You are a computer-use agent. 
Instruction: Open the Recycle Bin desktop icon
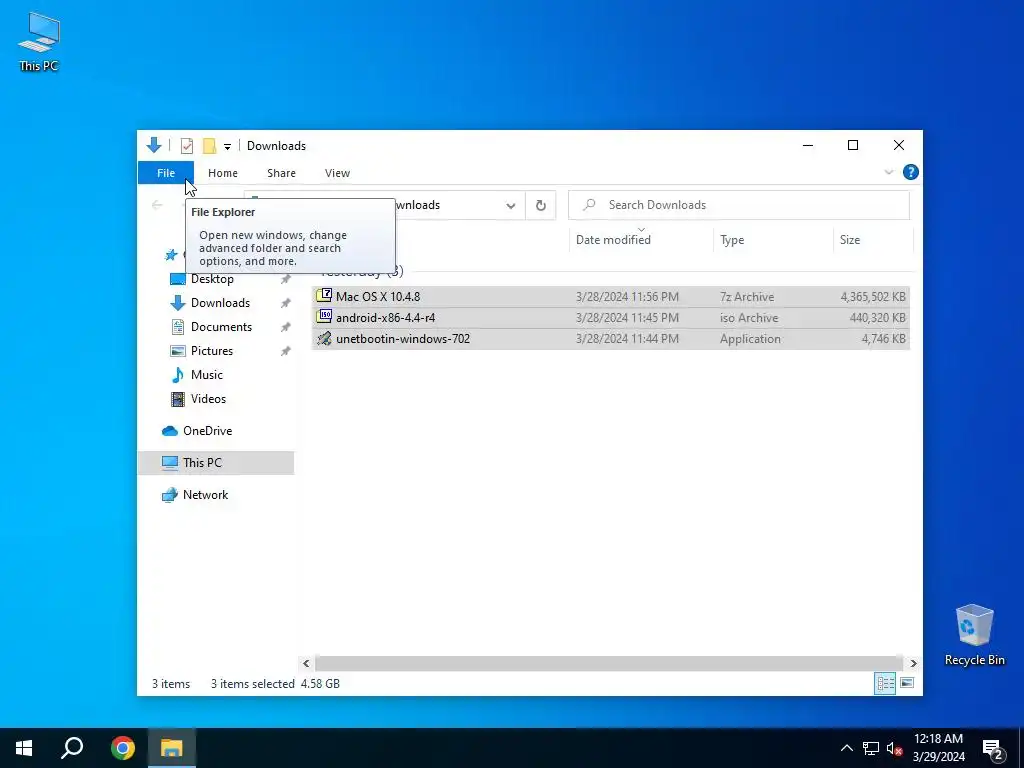click(974, 635)
